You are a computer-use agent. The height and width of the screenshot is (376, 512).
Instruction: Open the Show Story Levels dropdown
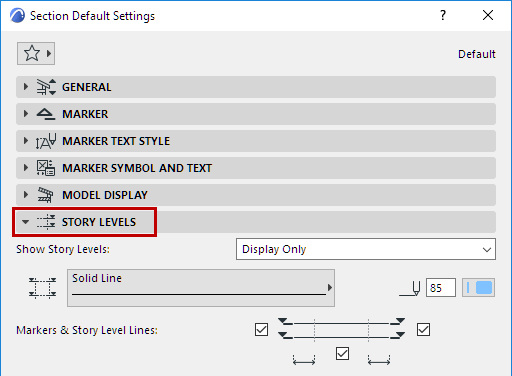tap(366, 249)
